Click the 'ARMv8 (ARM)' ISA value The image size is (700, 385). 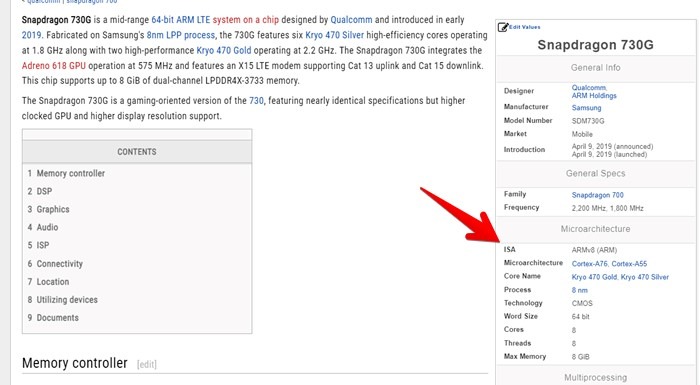click(594, 250)
